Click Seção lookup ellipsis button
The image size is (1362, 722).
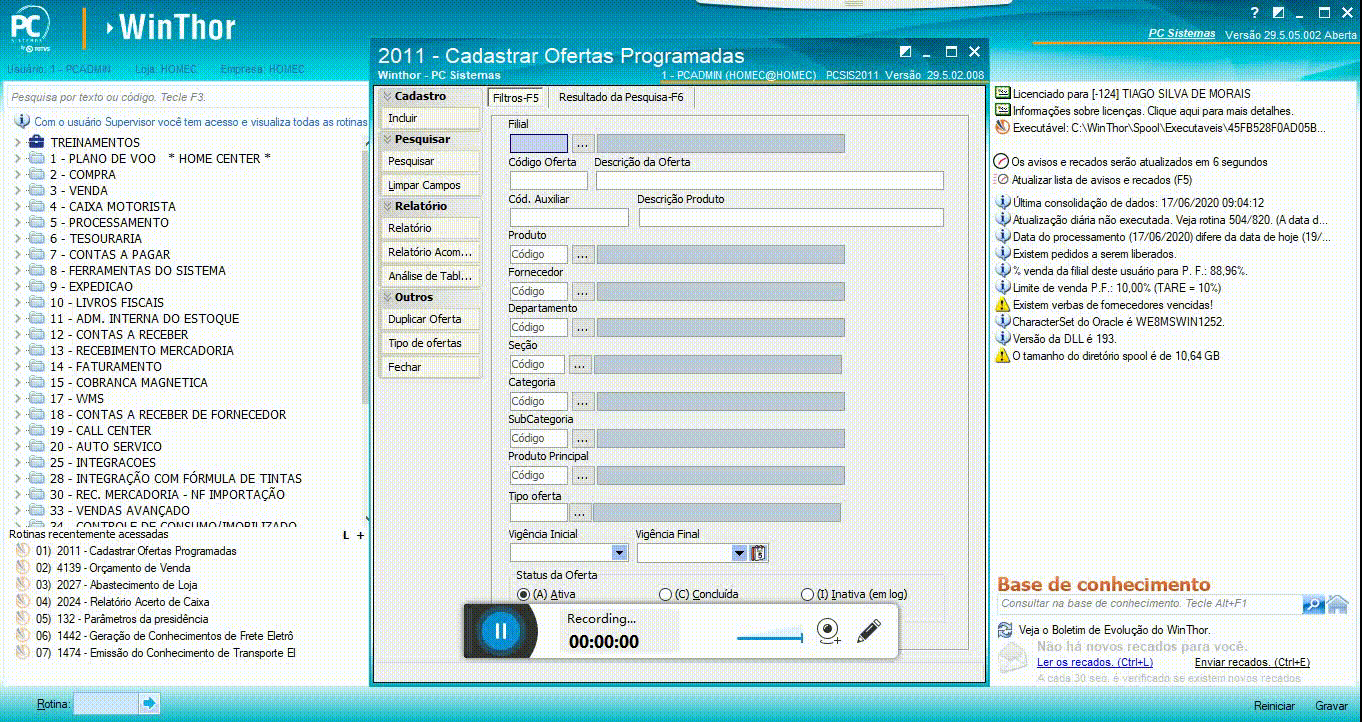click(580, 364)
